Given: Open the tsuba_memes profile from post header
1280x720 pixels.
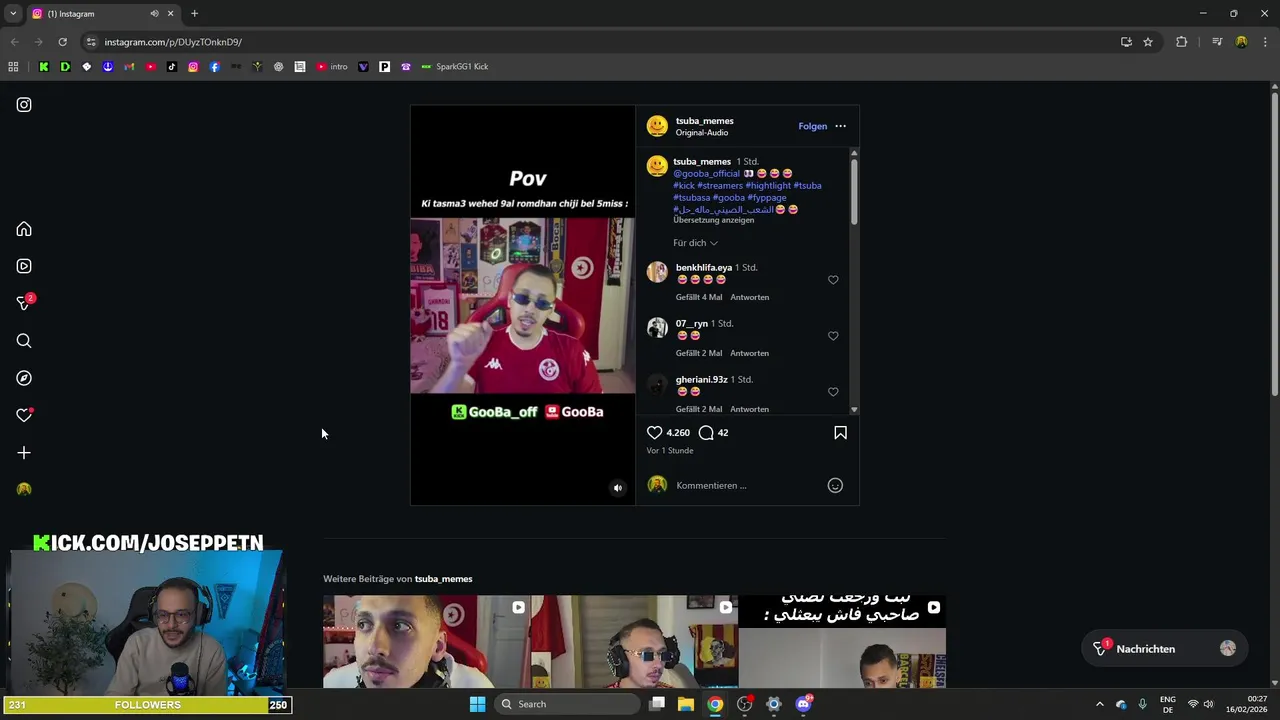Looking at the screenshot, I should pos(704,121).
